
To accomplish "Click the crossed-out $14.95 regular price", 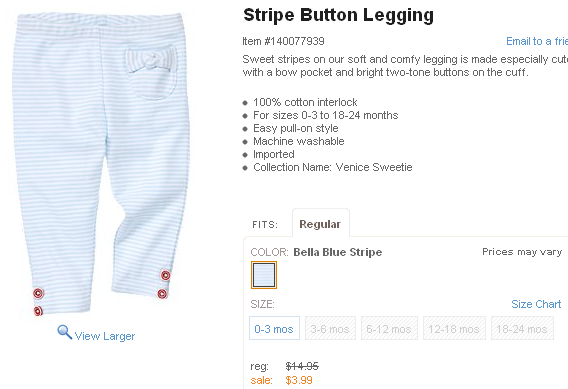I will (302, 366).
